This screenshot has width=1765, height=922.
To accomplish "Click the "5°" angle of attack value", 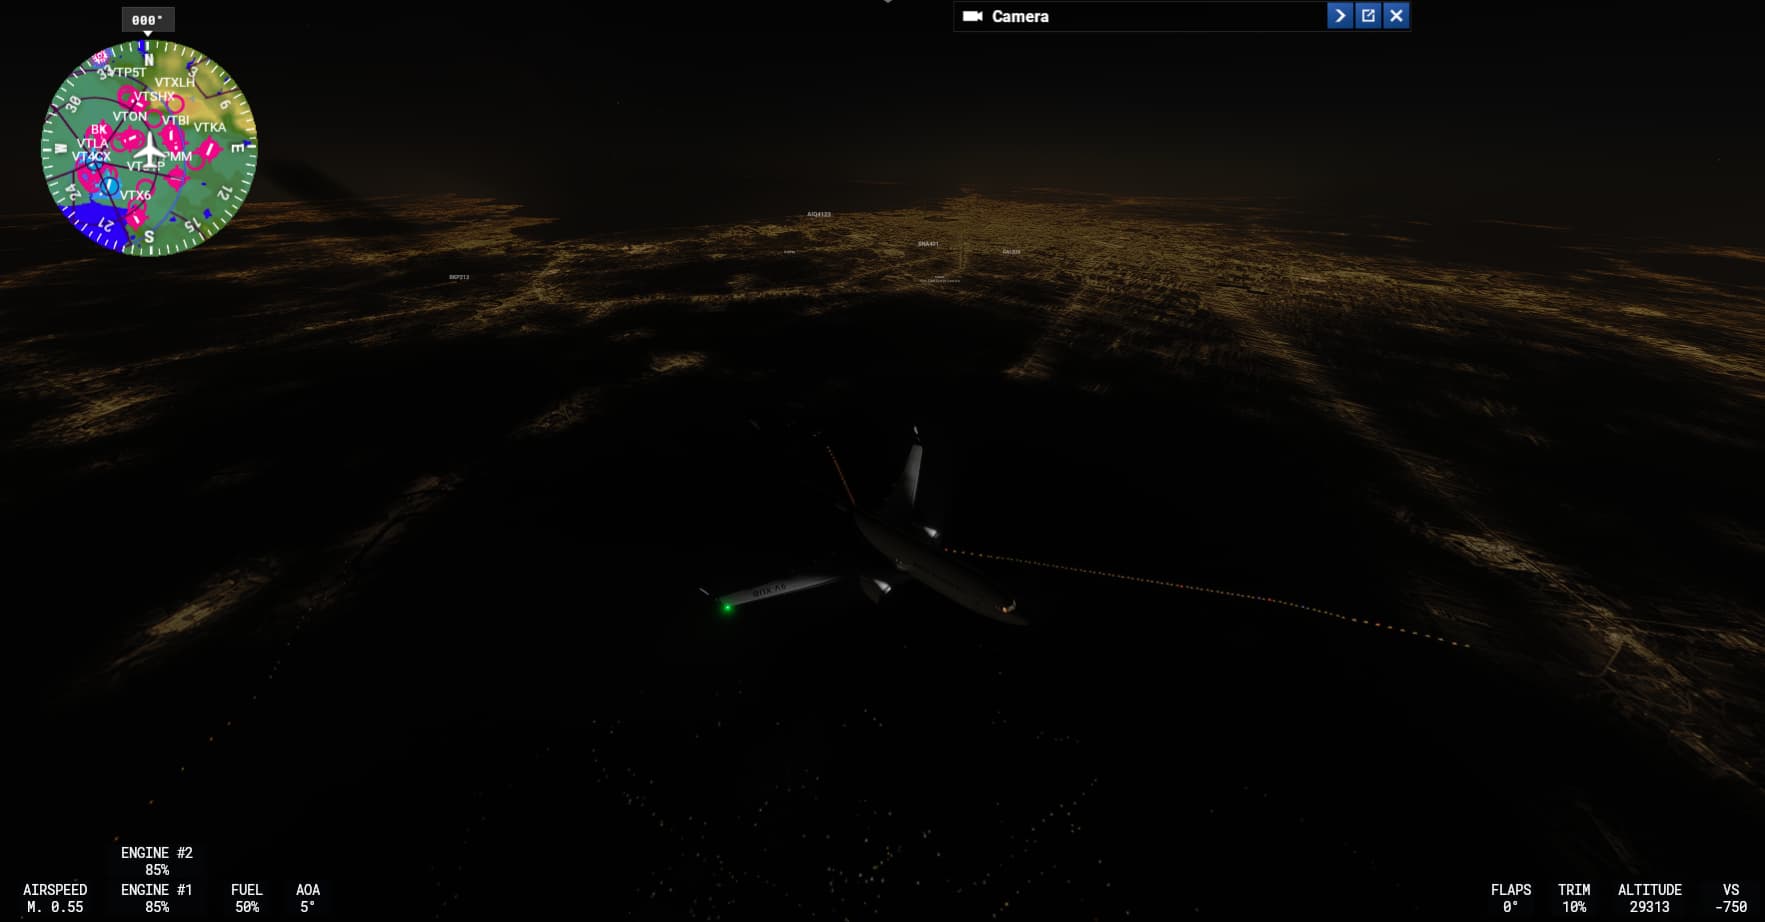I will coord(308,907).
